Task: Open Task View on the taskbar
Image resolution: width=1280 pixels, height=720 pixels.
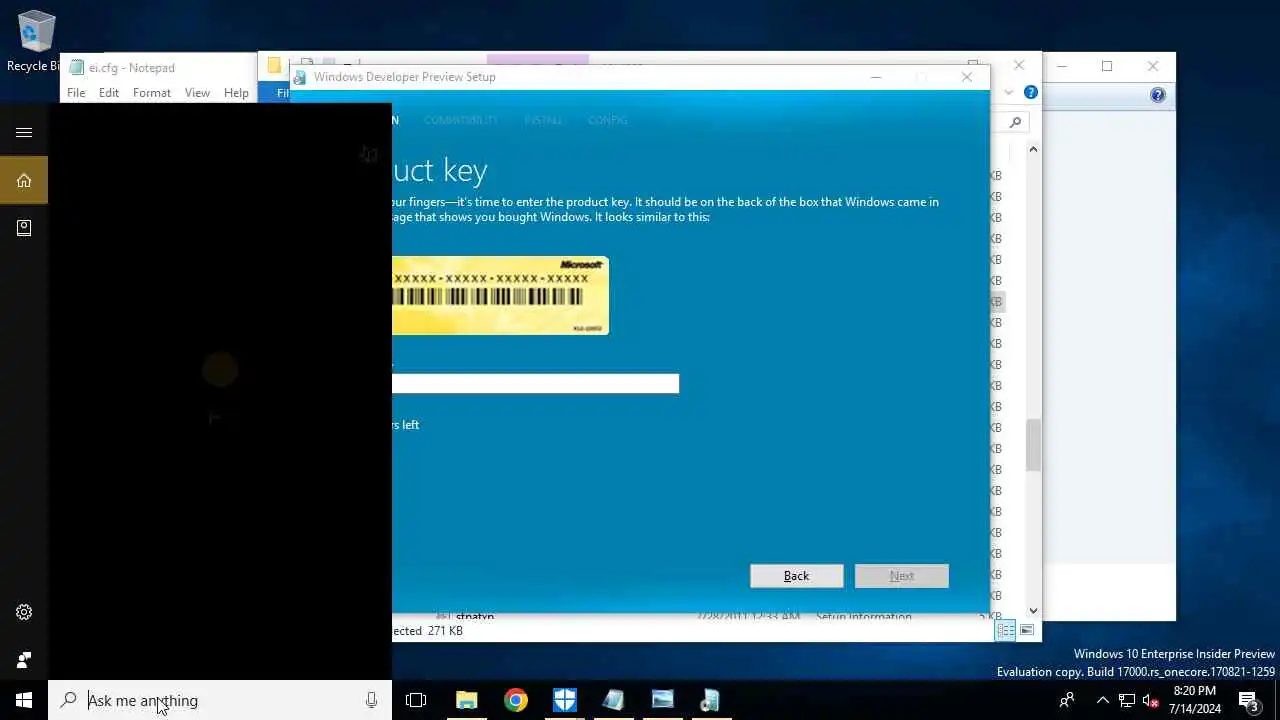Action: click(416, 700)
